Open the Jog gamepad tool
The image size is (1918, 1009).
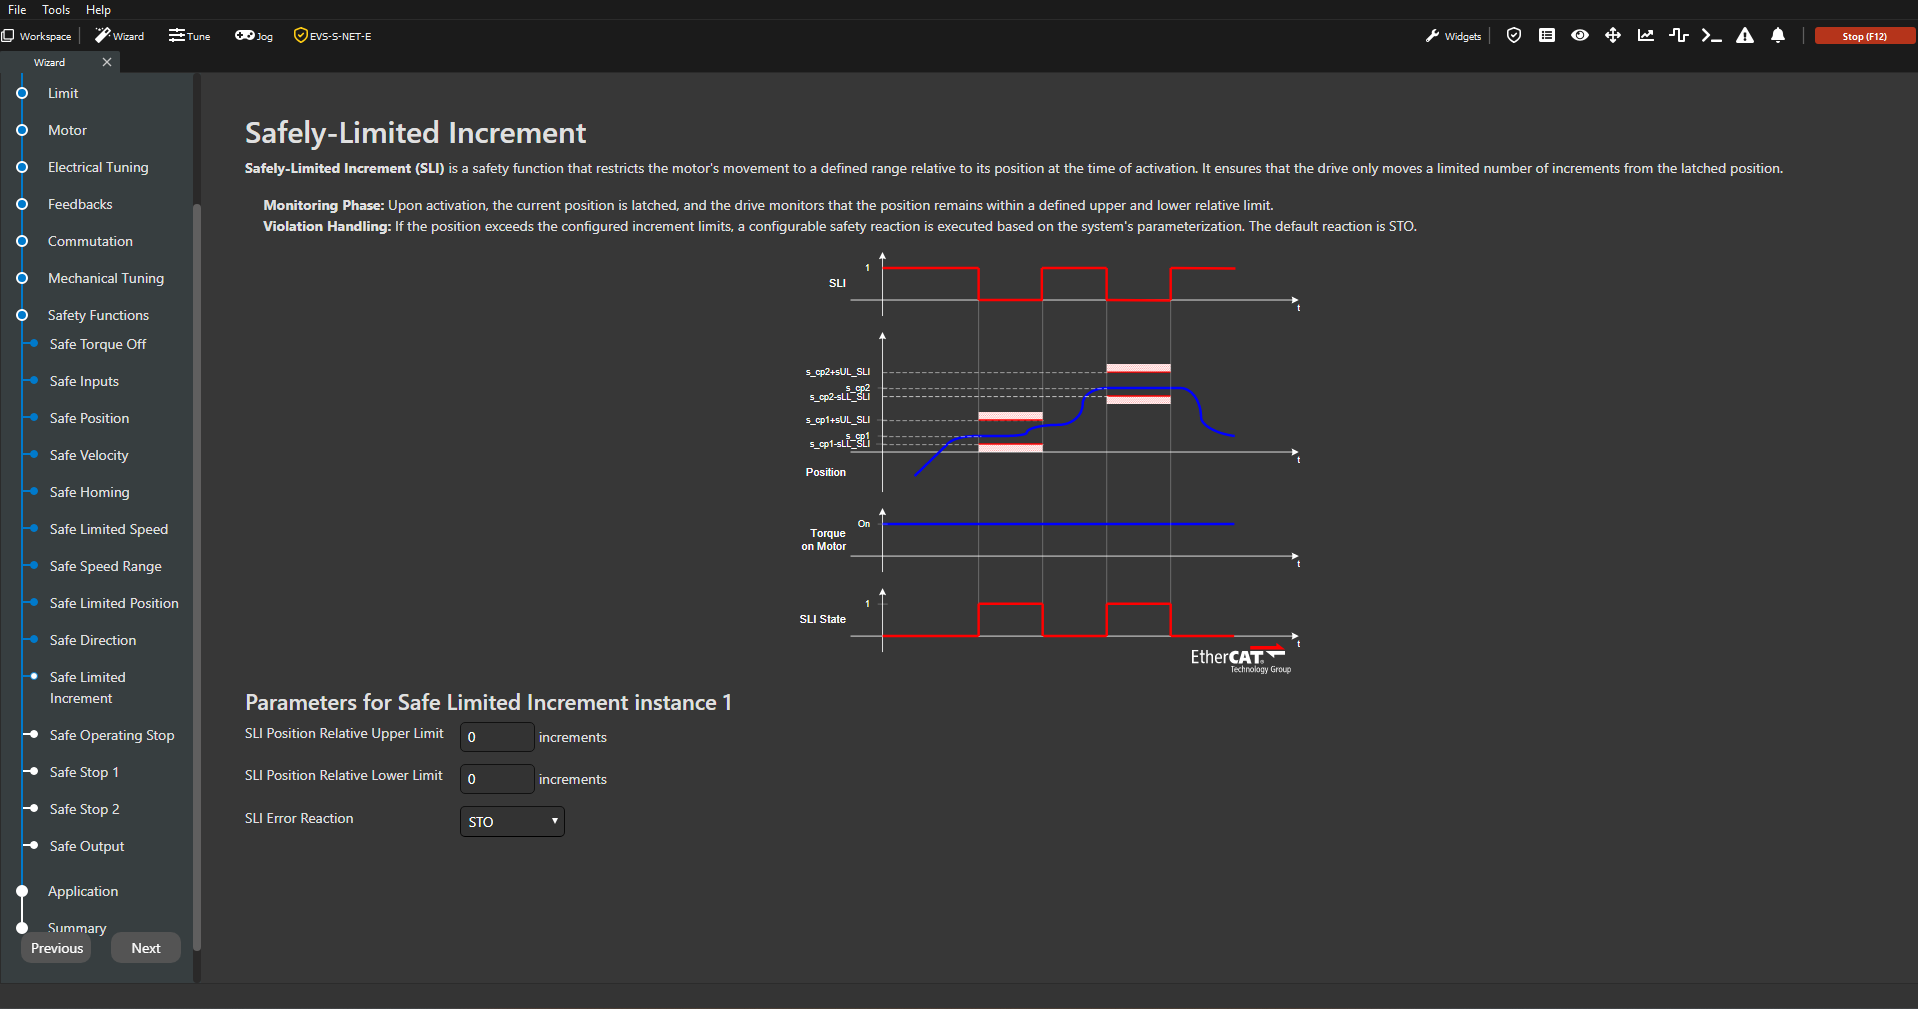[x=254, y=36]
